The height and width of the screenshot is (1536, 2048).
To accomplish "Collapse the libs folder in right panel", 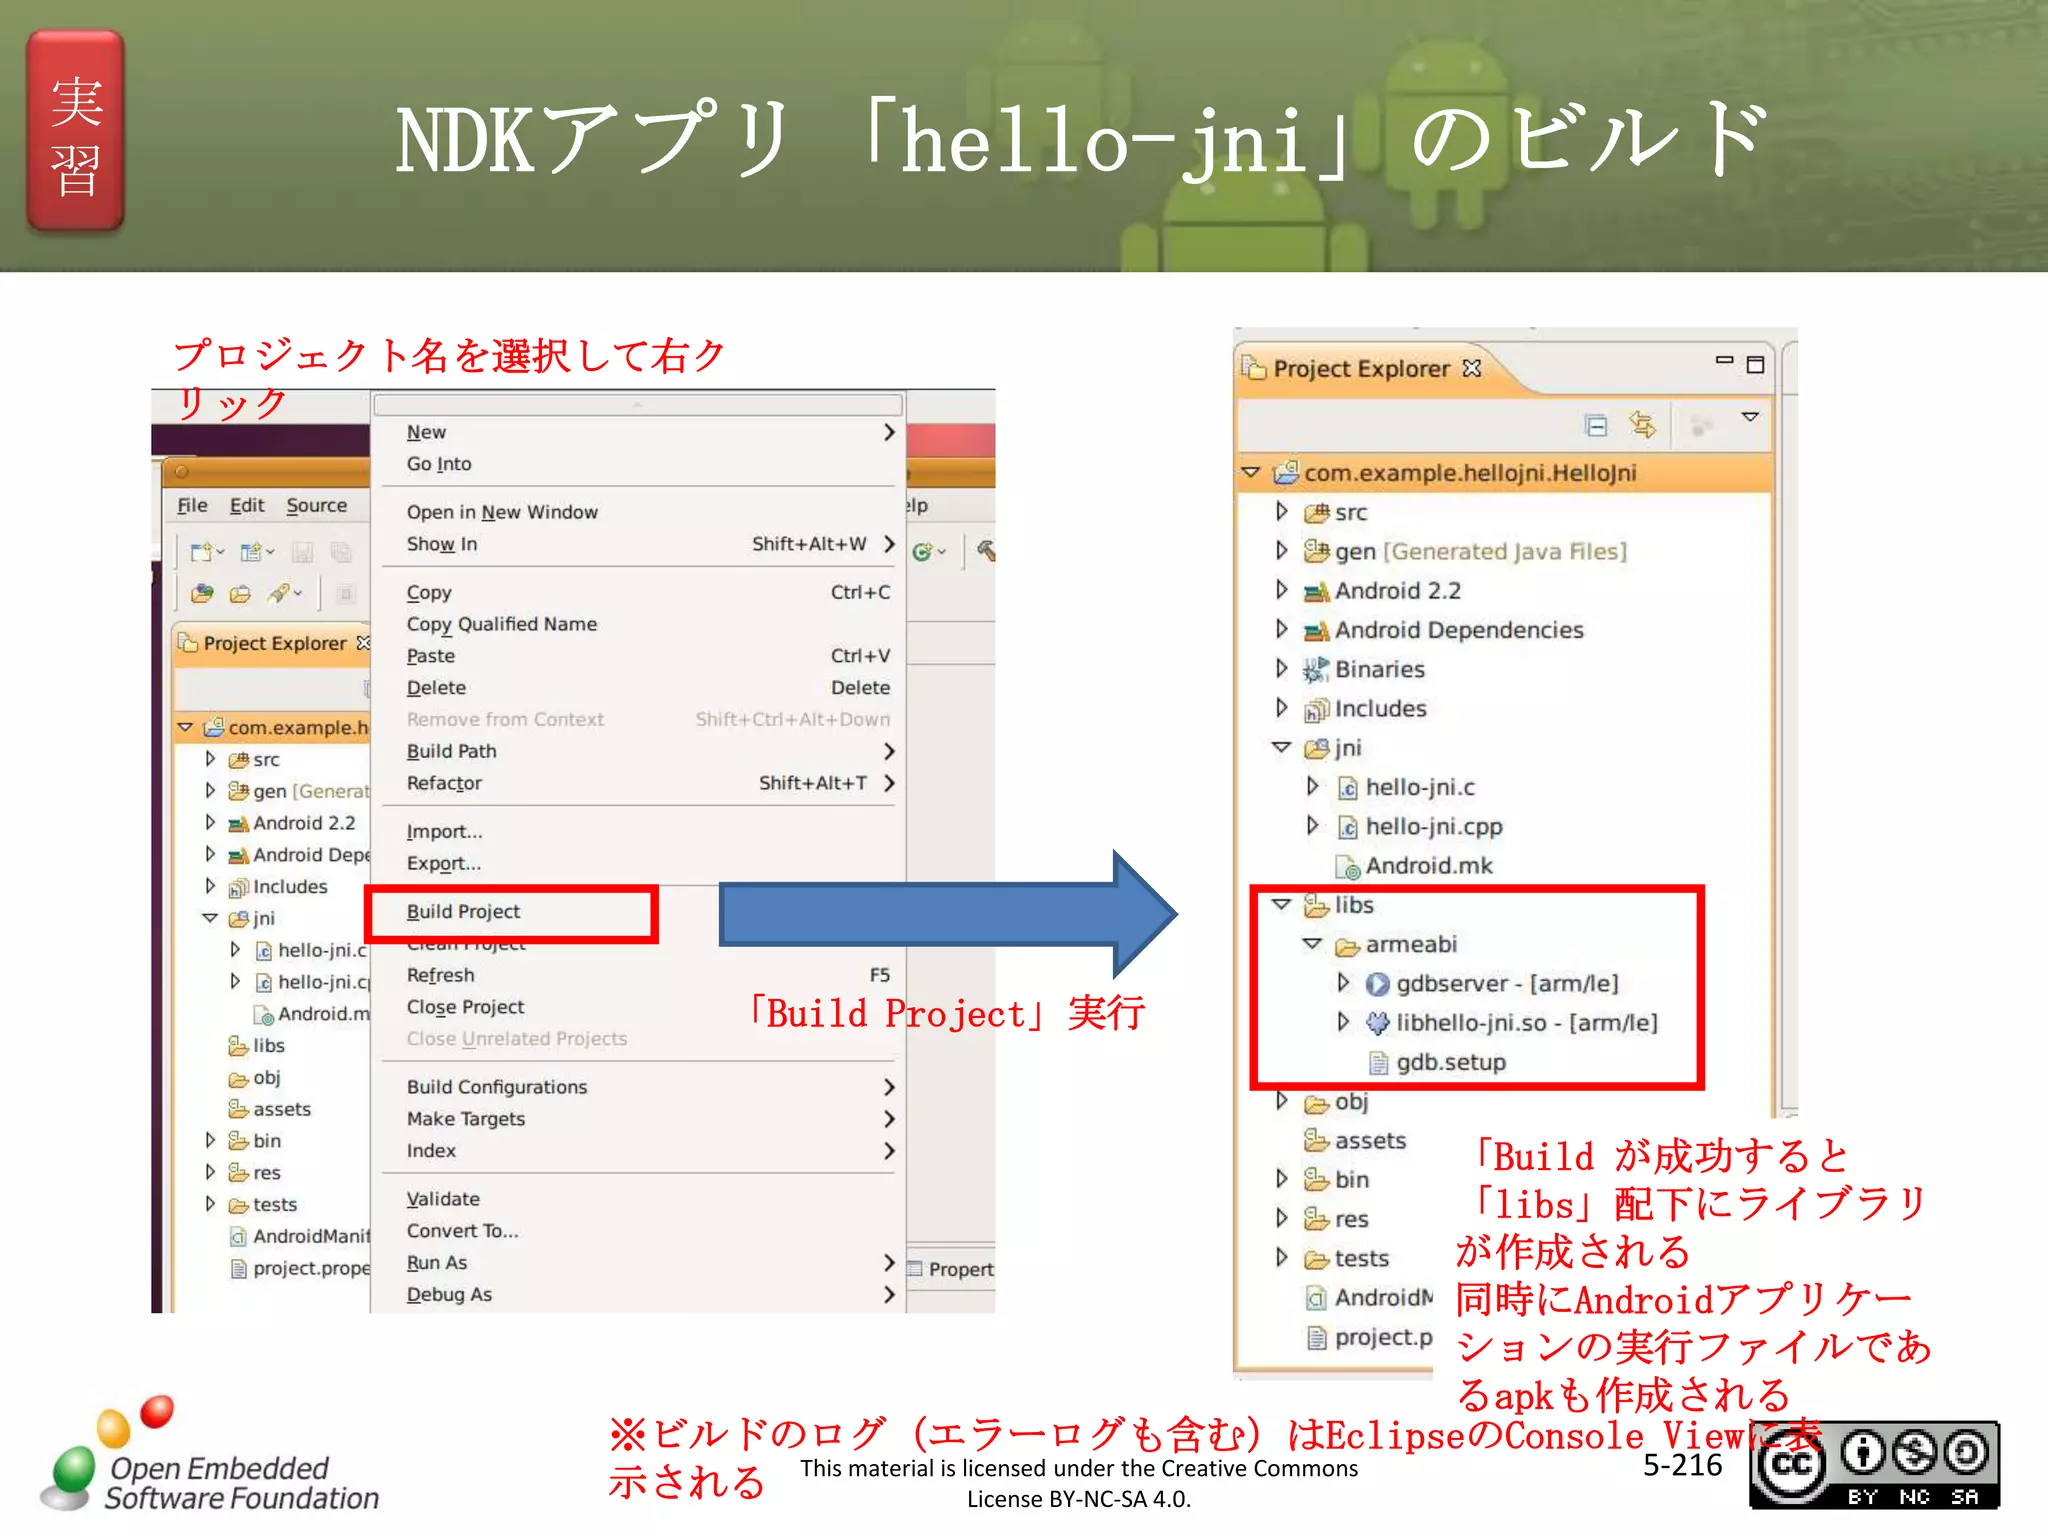I will click(1281, 904).
